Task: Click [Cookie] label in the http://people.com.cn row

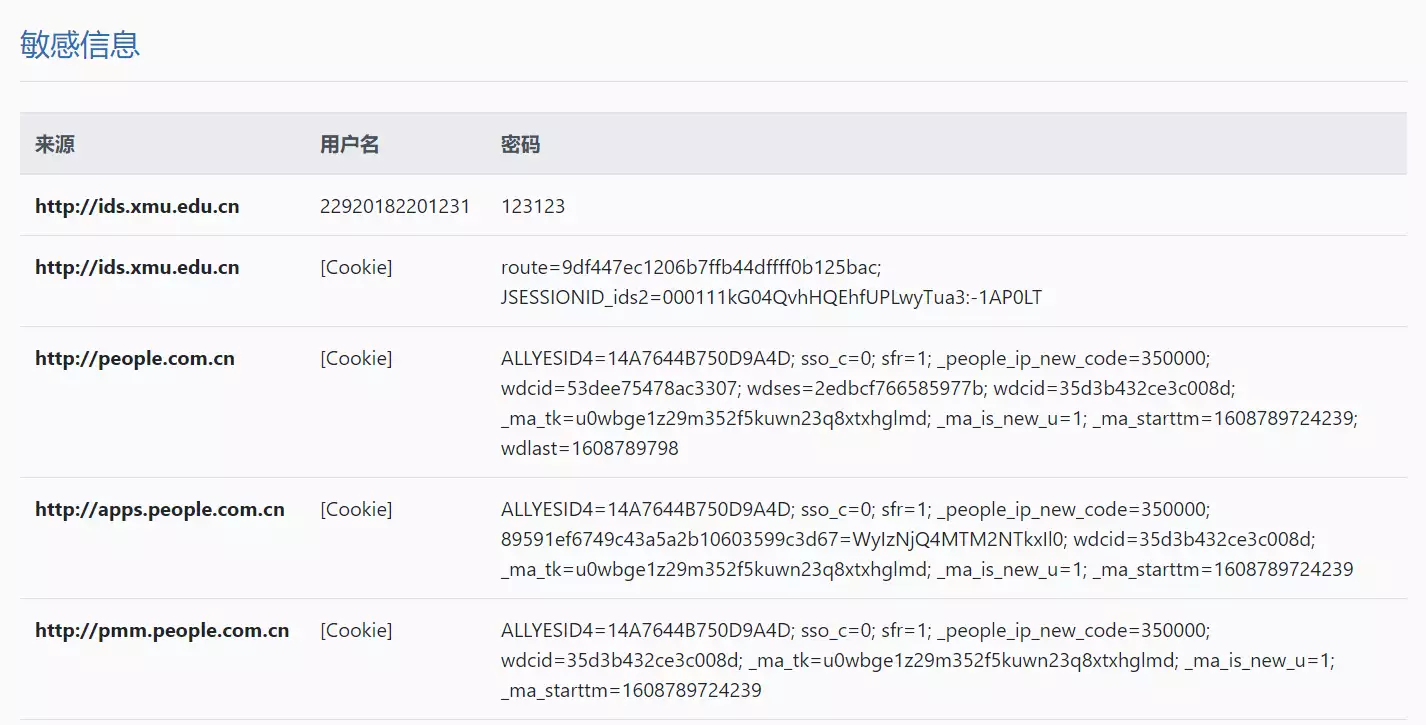Action: click(x=356, y=358)
